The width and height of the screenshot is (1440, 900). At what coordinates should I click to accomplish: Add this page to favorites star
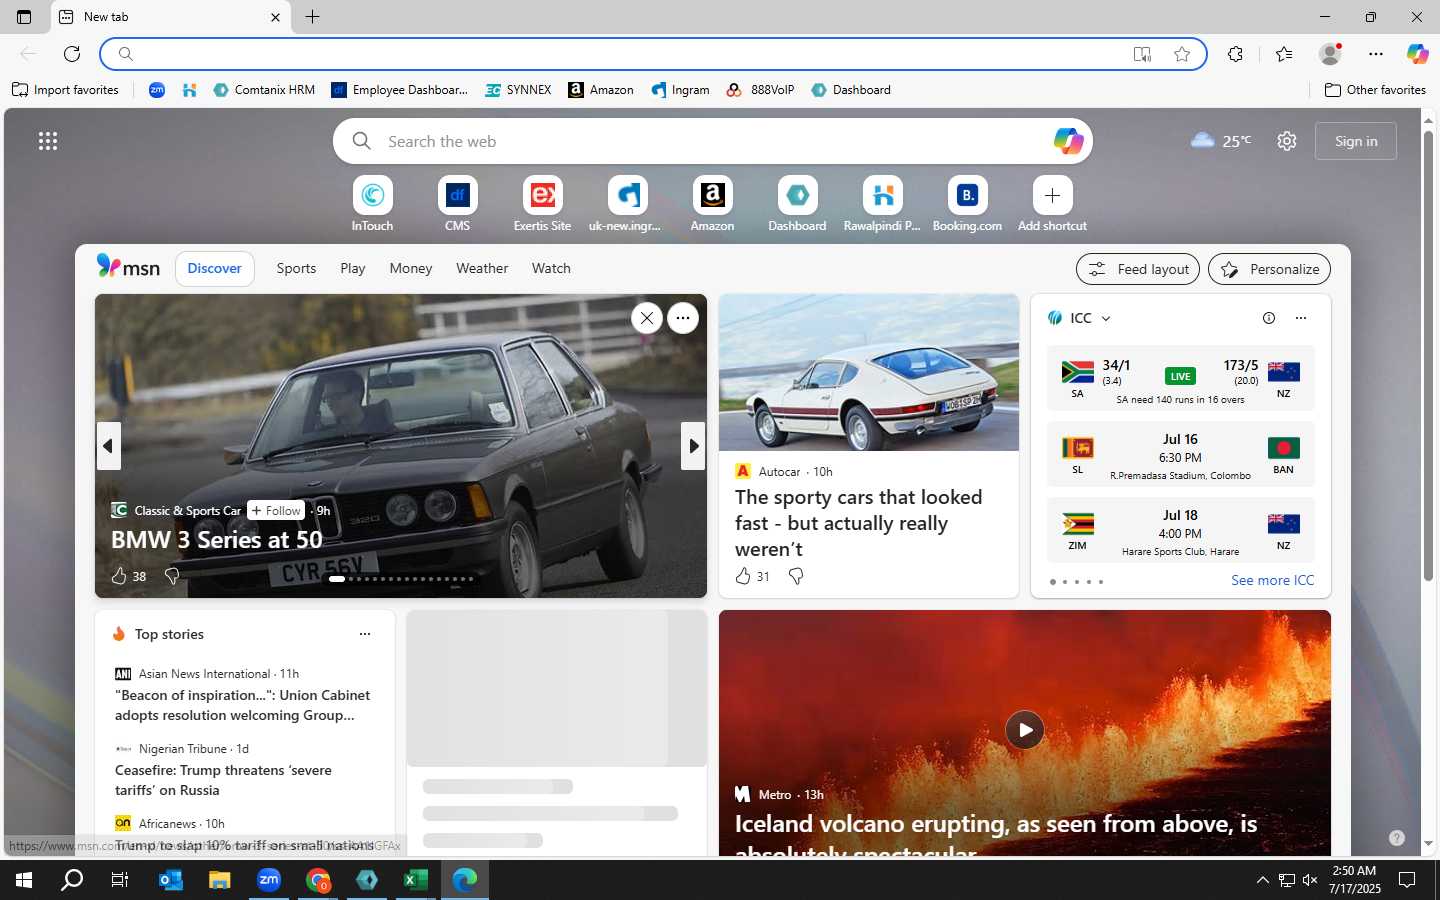[1182, 54]
